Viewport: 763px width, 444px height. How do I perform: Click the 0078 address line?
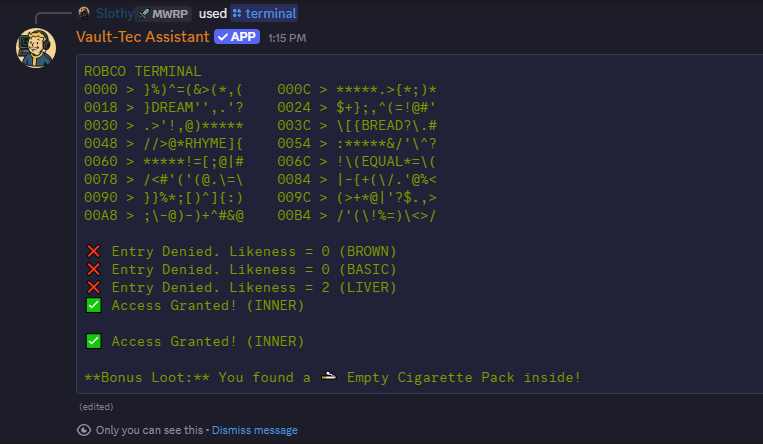click(x=163, y=180)
